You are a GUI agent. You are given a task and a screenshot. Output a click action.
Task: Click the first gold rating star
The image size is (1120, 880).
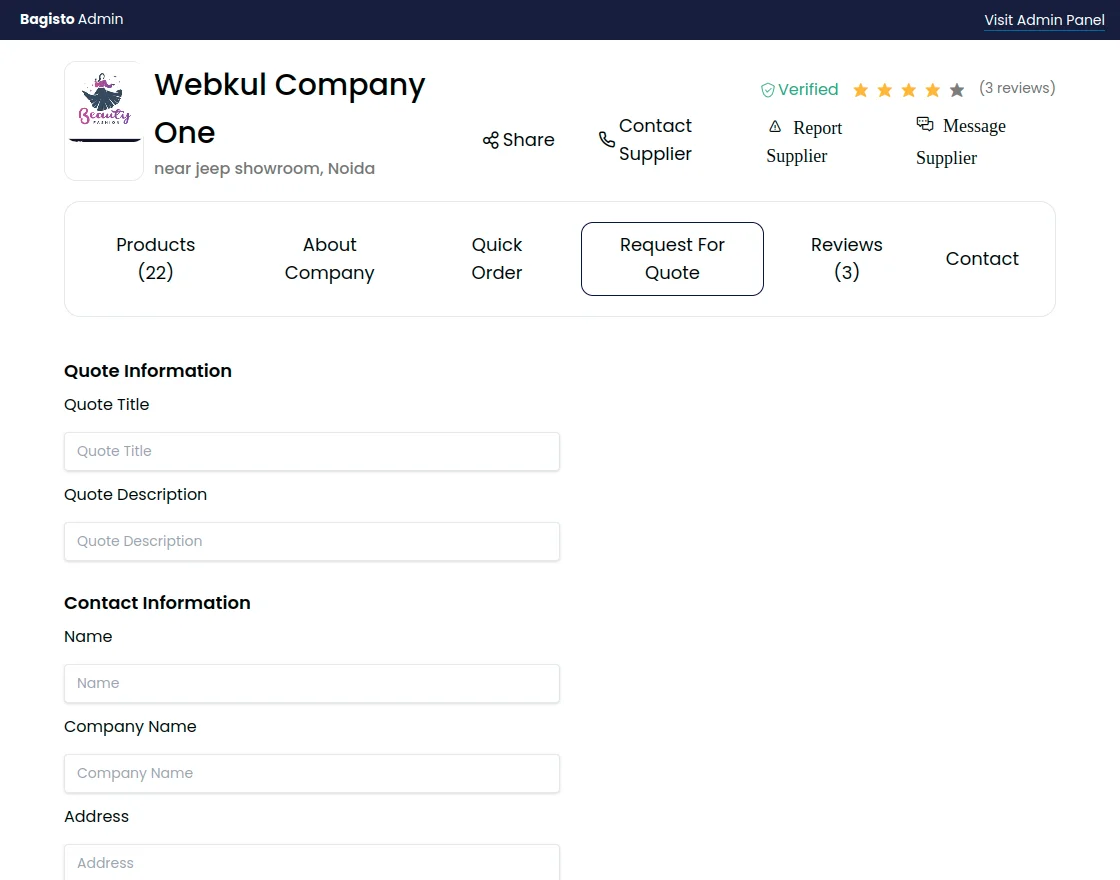point(861,91)
